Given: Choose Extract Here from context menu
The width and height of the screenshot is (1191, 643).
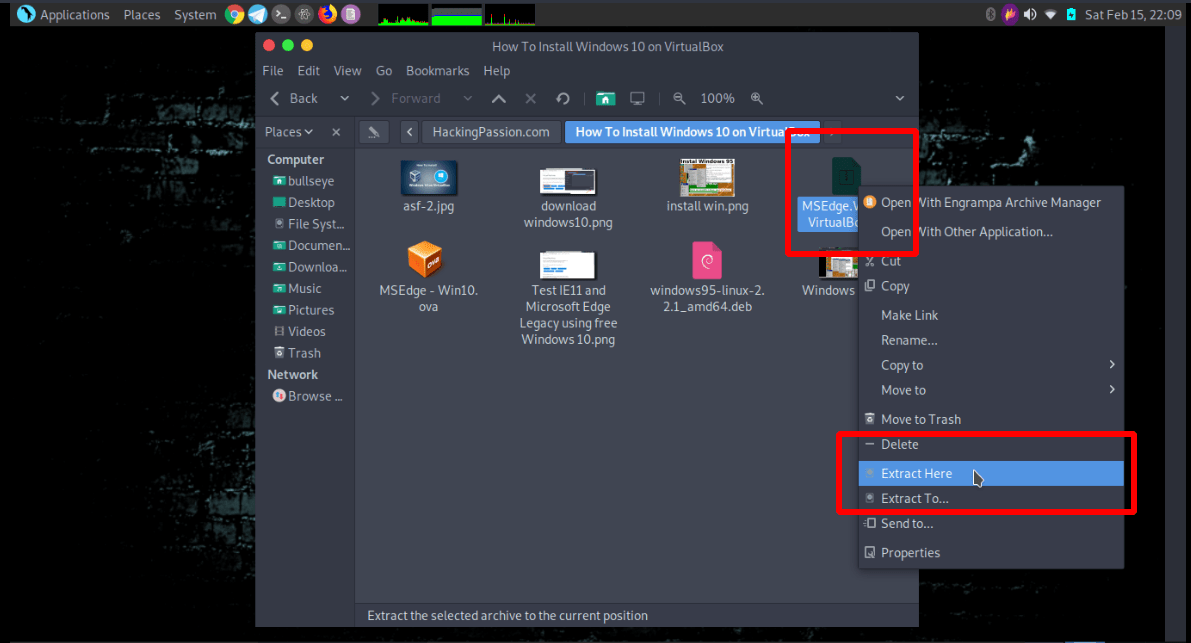Looking at the screenshot, I should (x=991, y=474).
